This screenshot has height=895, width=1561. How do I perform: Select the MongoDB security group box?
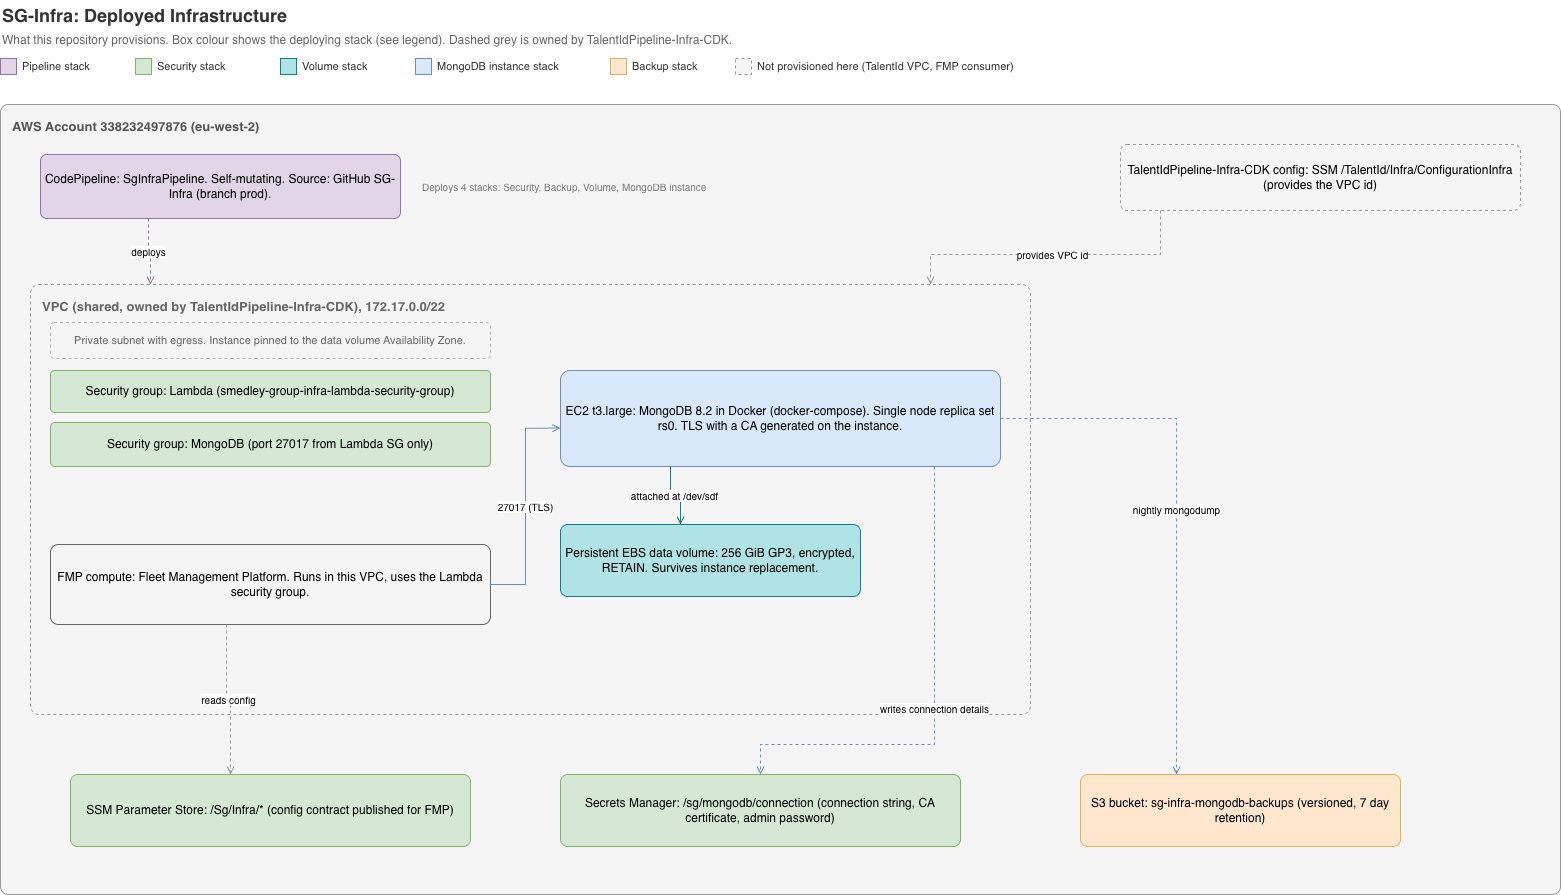tap(270, 444)
